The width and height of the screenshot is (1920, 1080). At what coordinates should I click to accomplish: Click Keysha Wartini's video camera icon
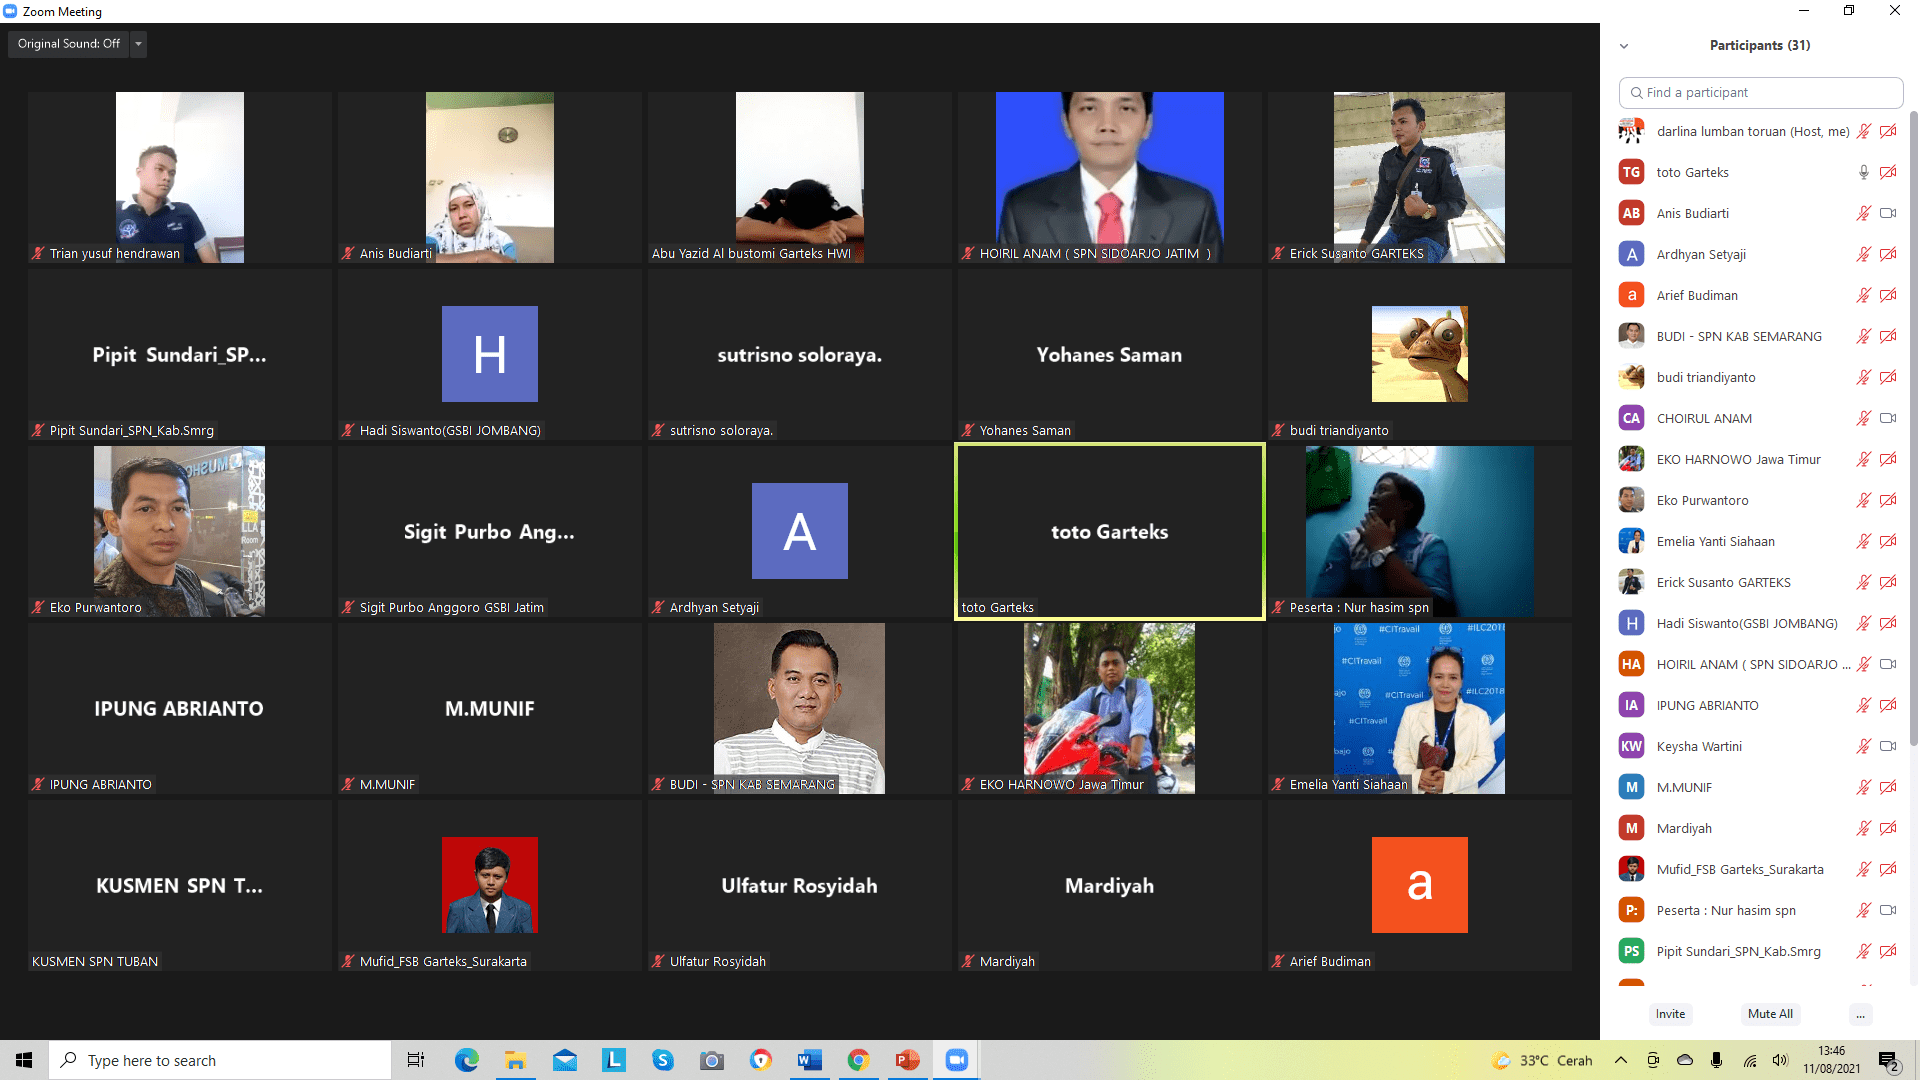(x=1888, y=746)
